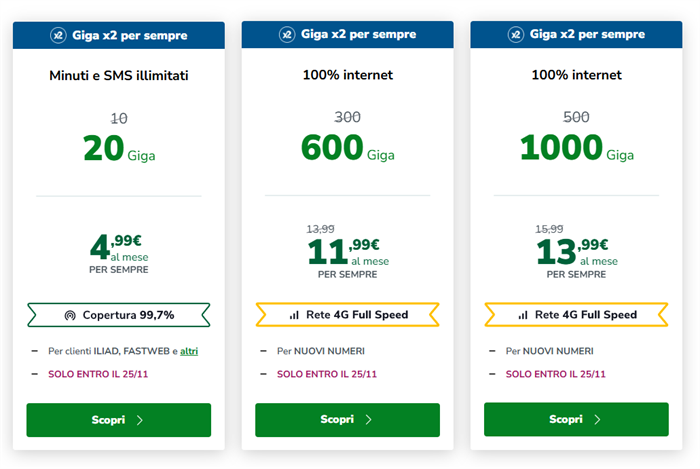The image size is (700, 469).
Task: Click the signal bars icon on the 1000 Giga card
Action: pos(523,315)
